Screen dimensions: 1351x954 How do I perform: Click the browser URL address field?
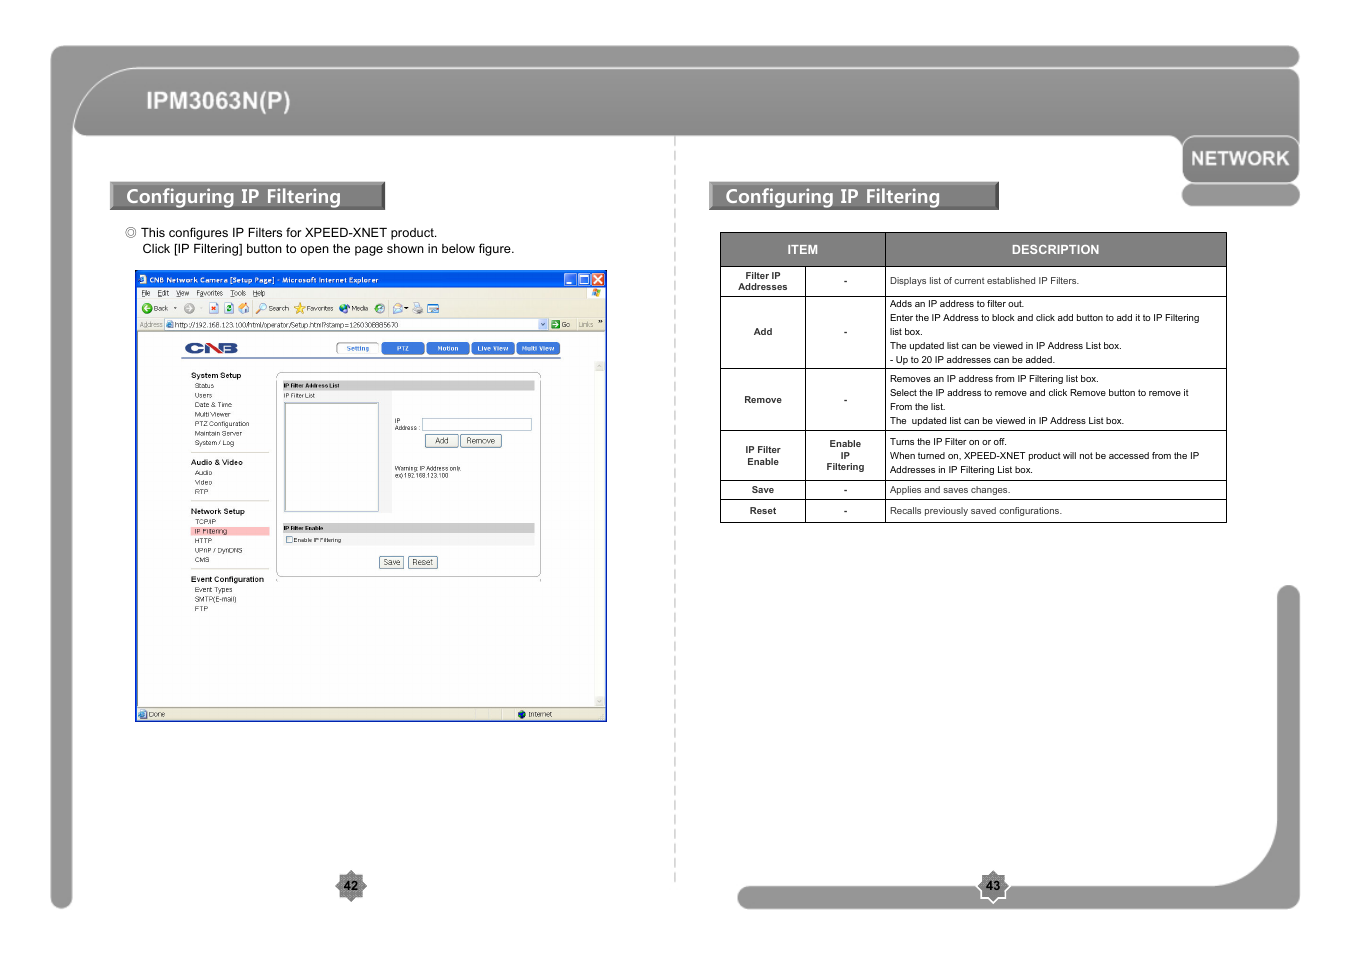(357, 324)
